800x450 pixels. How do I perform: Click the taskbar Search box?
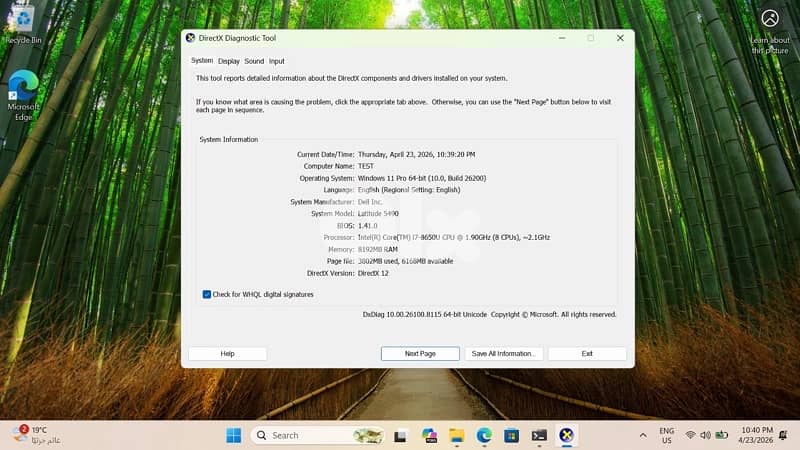pyautogui.click(x=317, y=435)
